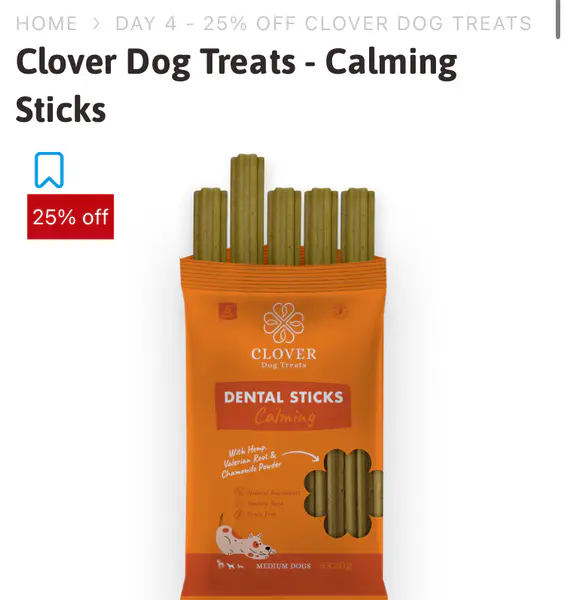Click the clover-shaped window showing the sticks

tap(343, 494)
